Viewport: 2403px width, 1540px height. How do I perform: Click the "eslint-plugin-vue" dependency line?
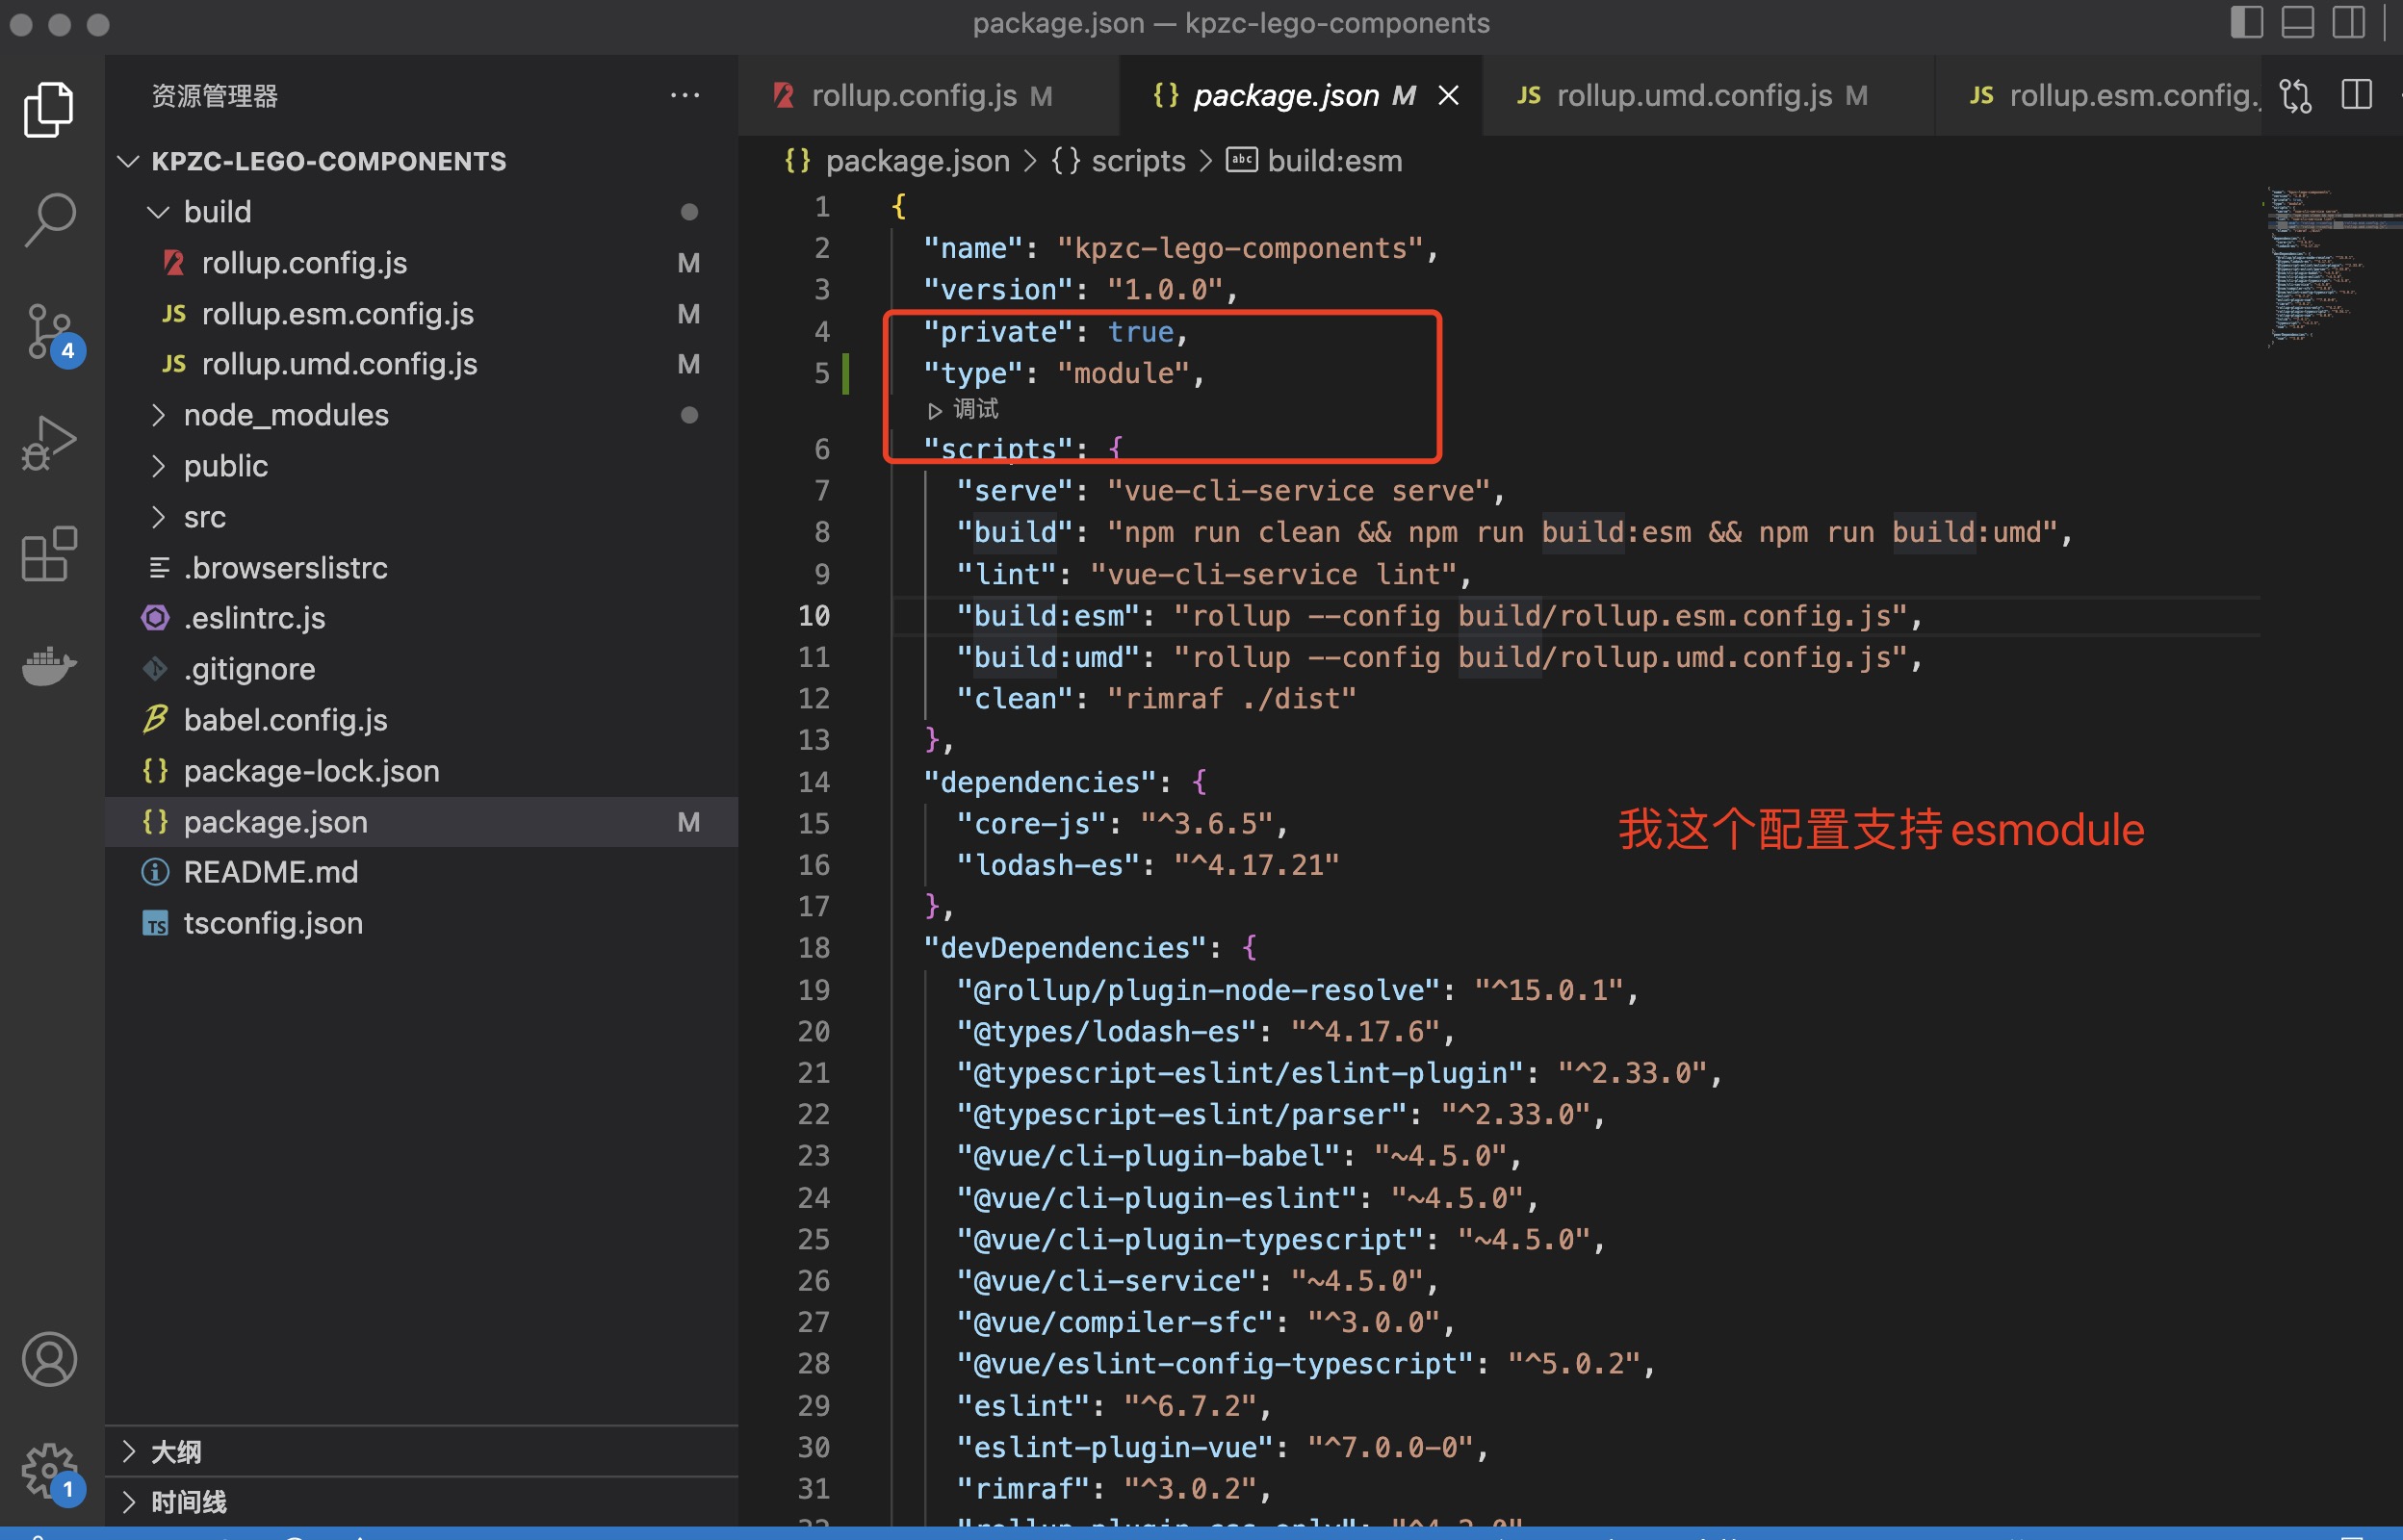point(1222,1448)
